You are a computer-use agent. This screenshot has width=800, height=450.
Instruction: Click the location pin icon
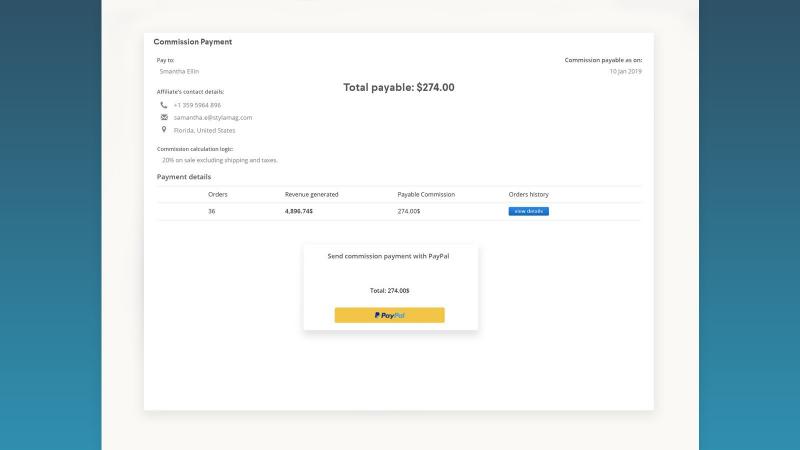coord(164,130)
